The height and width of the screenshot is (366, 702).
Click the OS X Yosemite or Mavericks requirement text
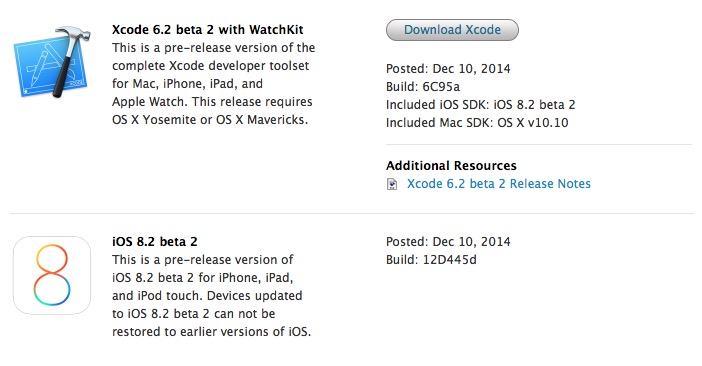coord(210,120)
